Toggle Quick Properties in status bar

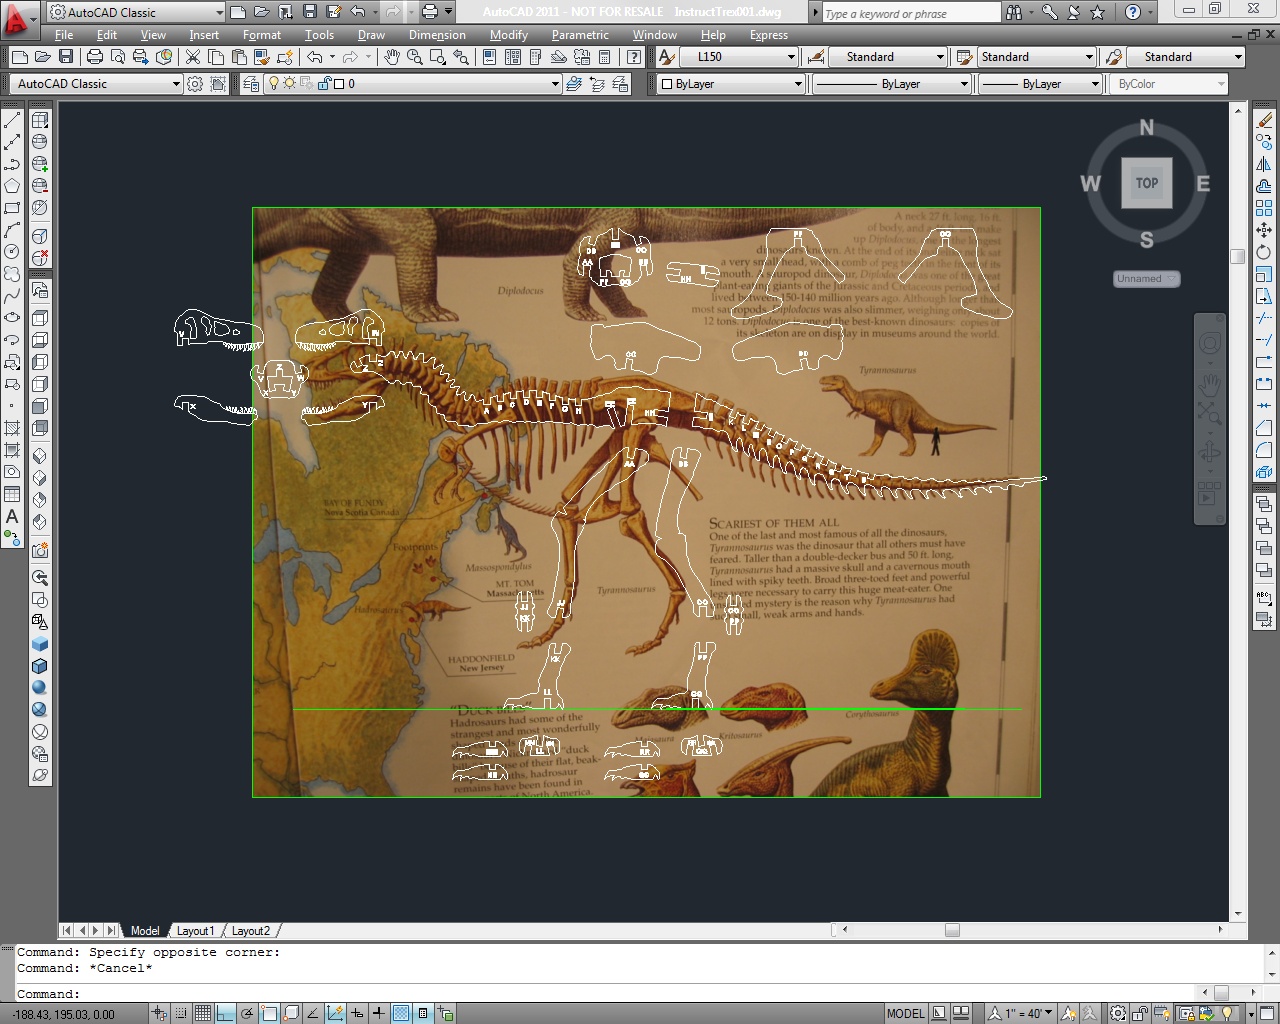pos(423,1013)
